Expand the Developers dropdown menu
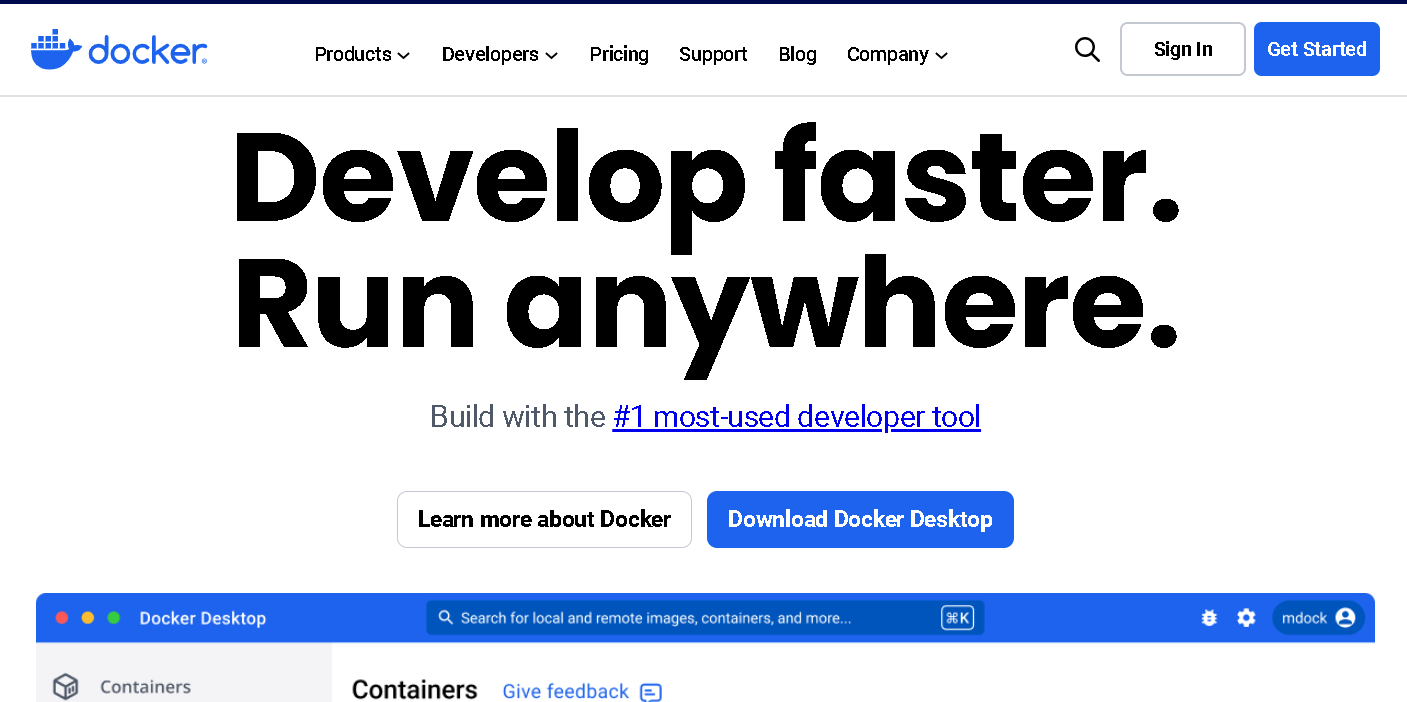The width and height of the screenshot is (1407, 702). coord(500,54)
